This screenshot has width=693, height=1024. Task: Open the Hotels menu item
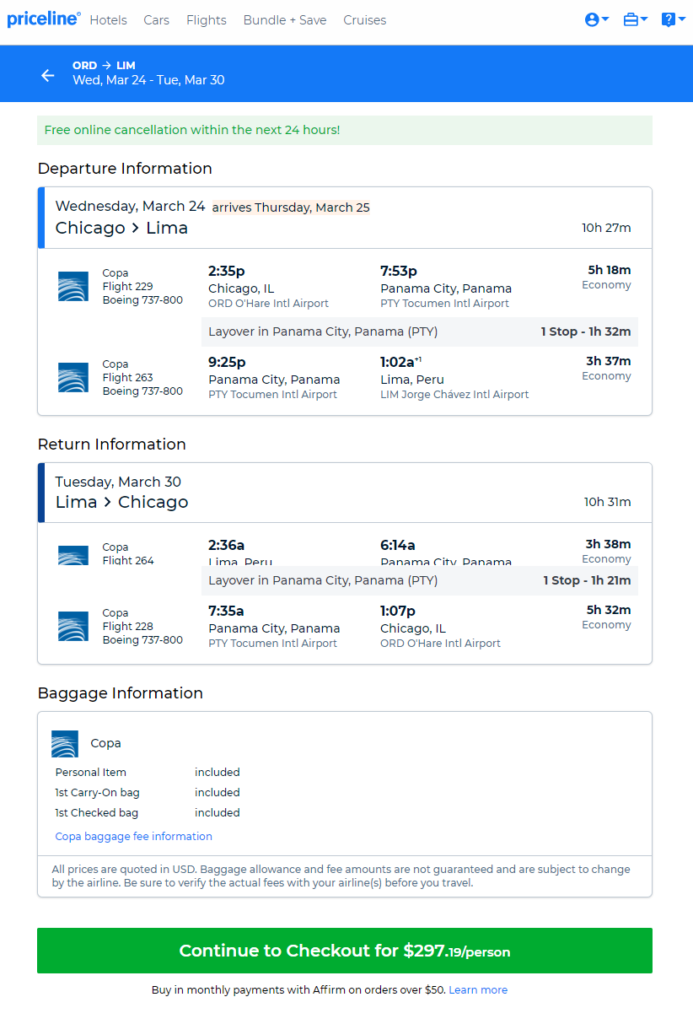coord(108,20)
